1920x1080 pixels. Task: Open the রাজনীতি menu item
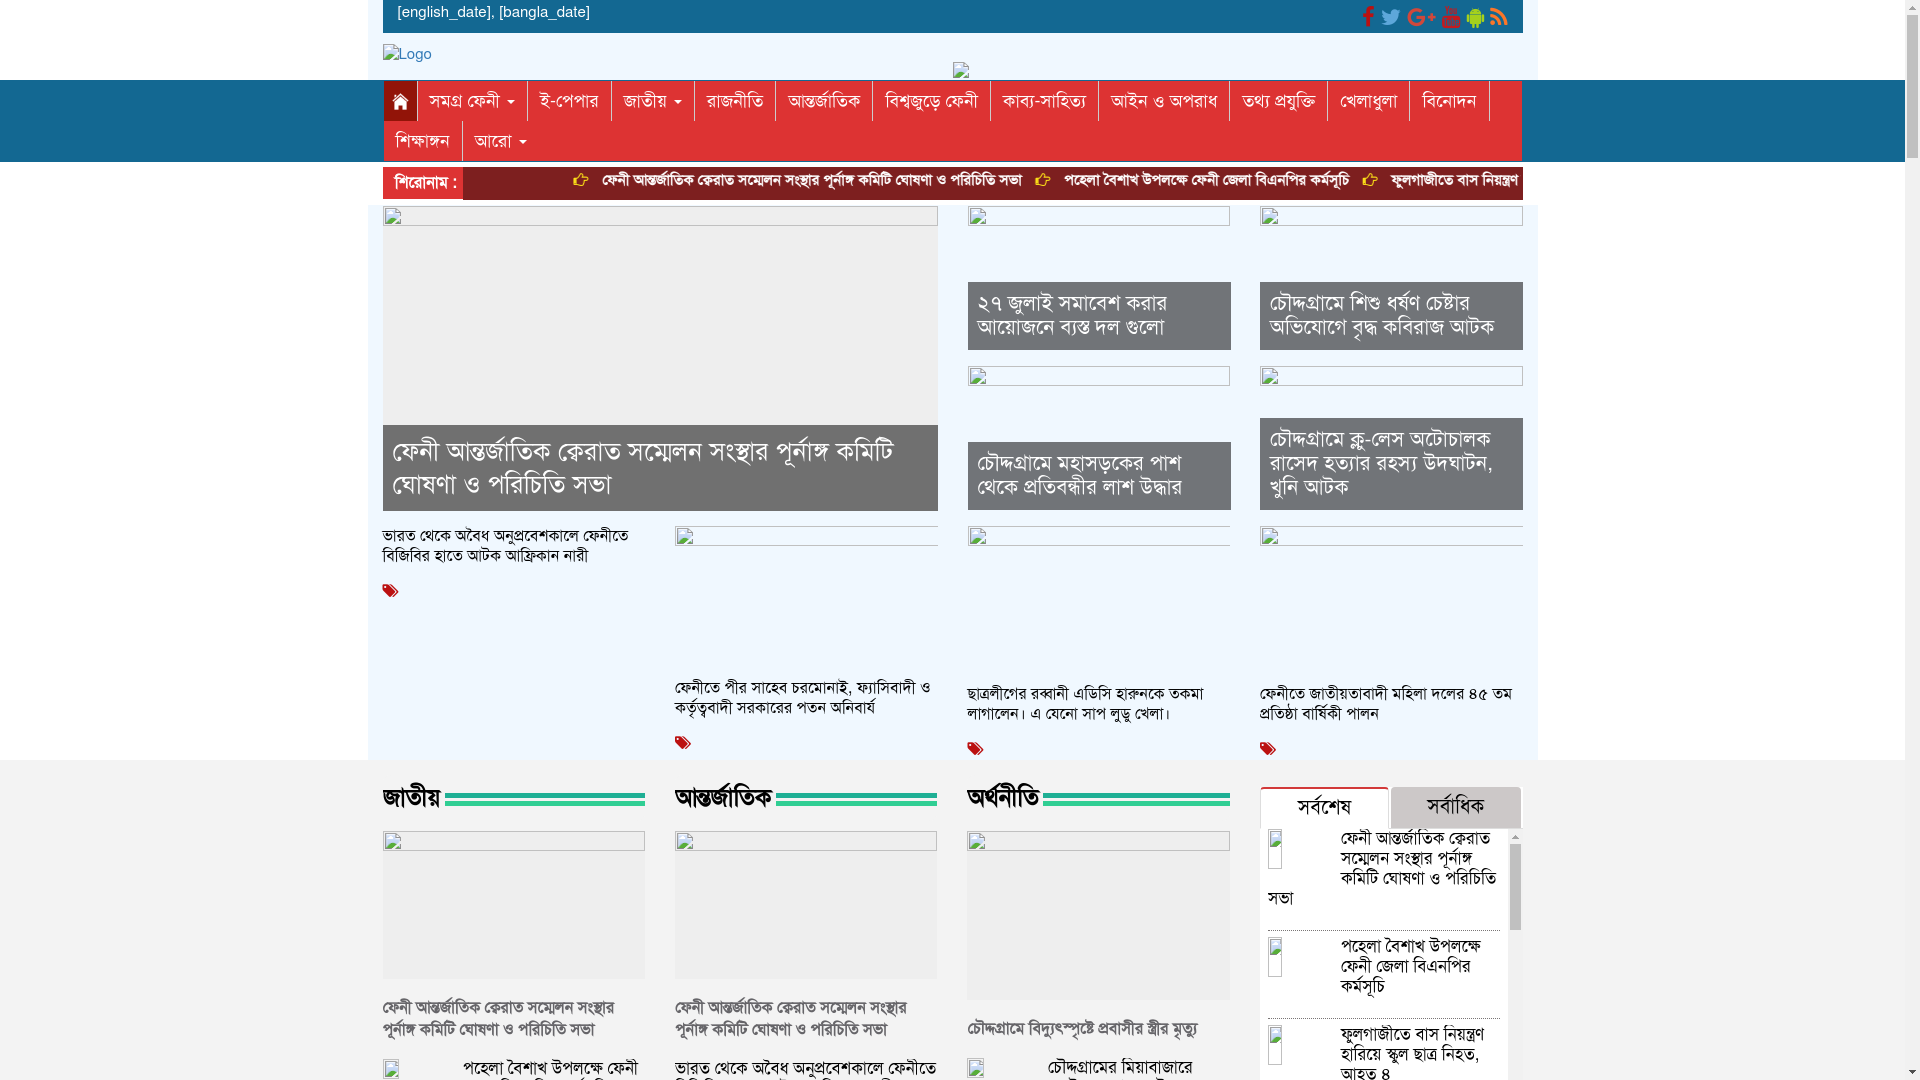735,101
